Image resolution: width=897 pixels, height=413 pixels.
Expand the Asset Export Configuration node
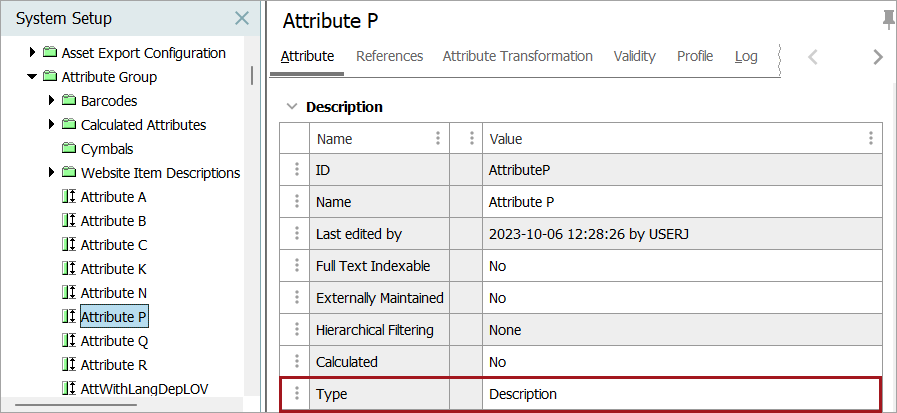(33, 53)
